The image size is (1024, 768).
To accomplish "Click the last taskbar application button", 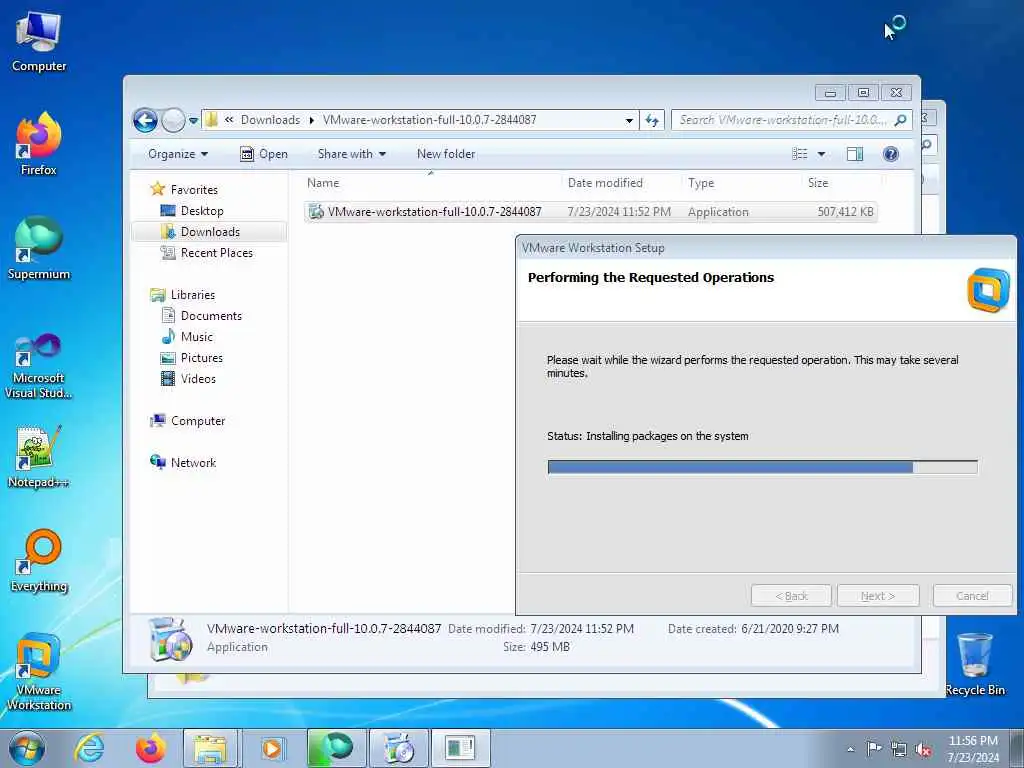I will coord(460,748).
